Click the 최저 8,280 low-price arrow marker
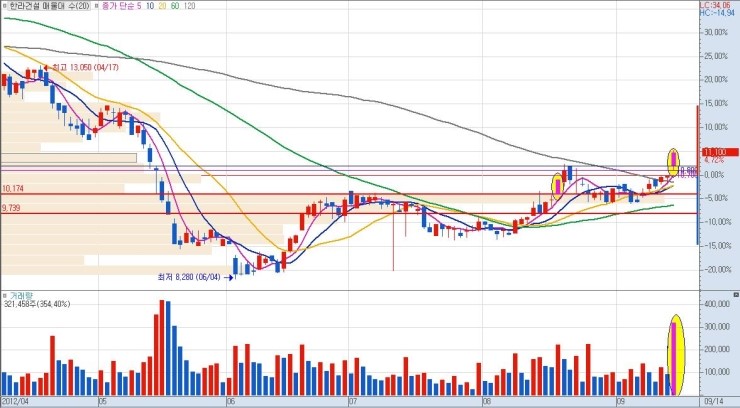 tap(229, 277)
